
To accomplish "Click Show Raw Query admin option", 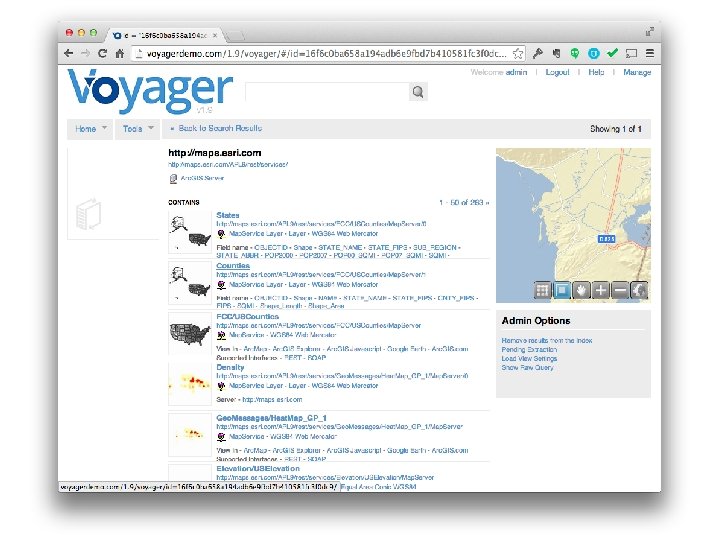I will pos(527,368).
